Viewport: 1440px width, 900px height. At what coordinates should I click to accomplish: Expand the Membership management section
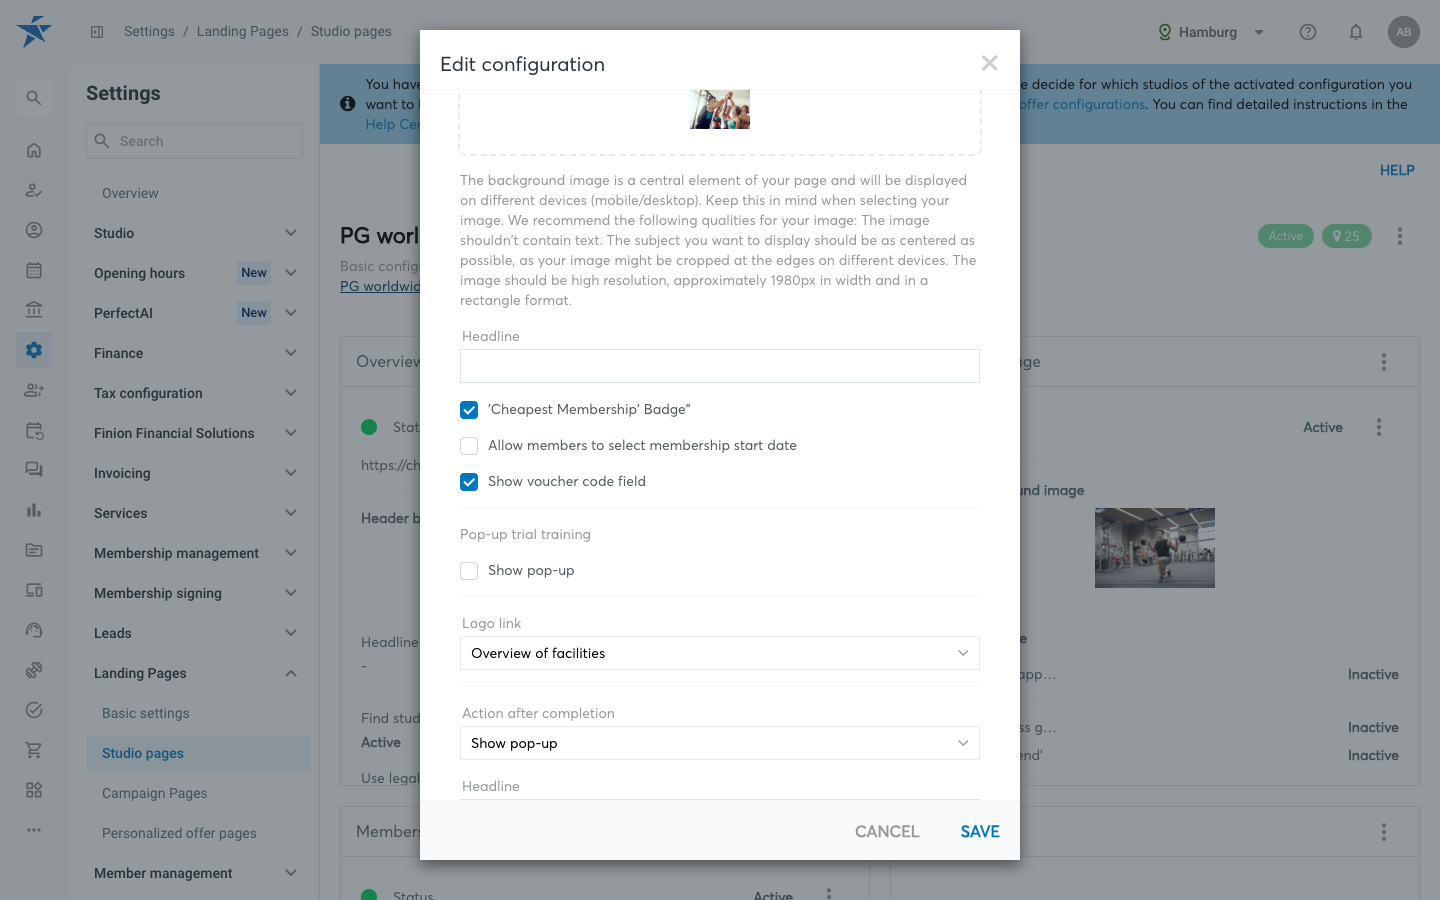(198, 553)
